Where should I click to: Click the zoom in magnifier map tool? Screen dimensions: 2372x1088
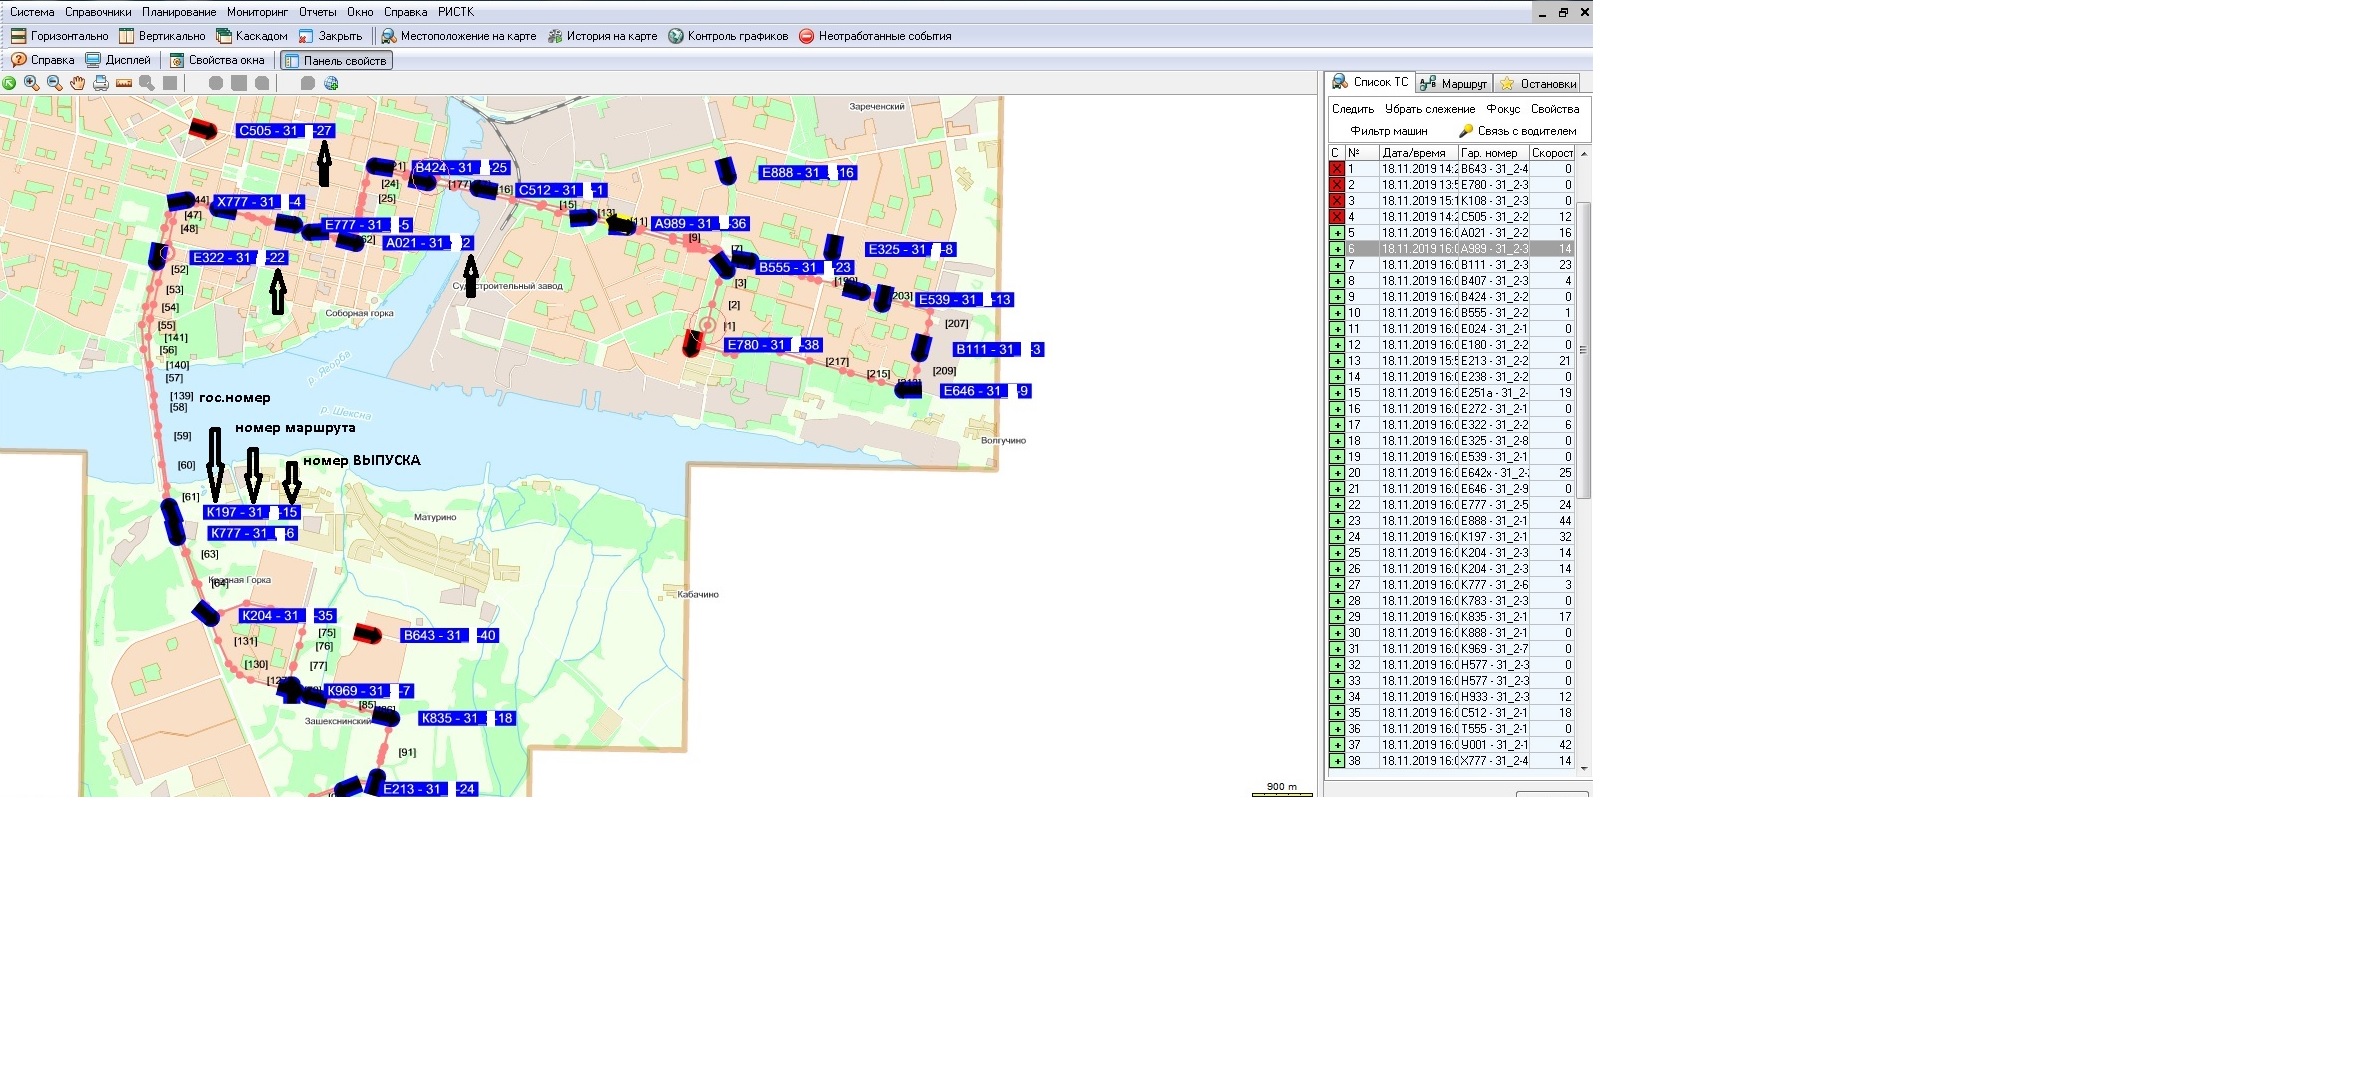point(32,83)
